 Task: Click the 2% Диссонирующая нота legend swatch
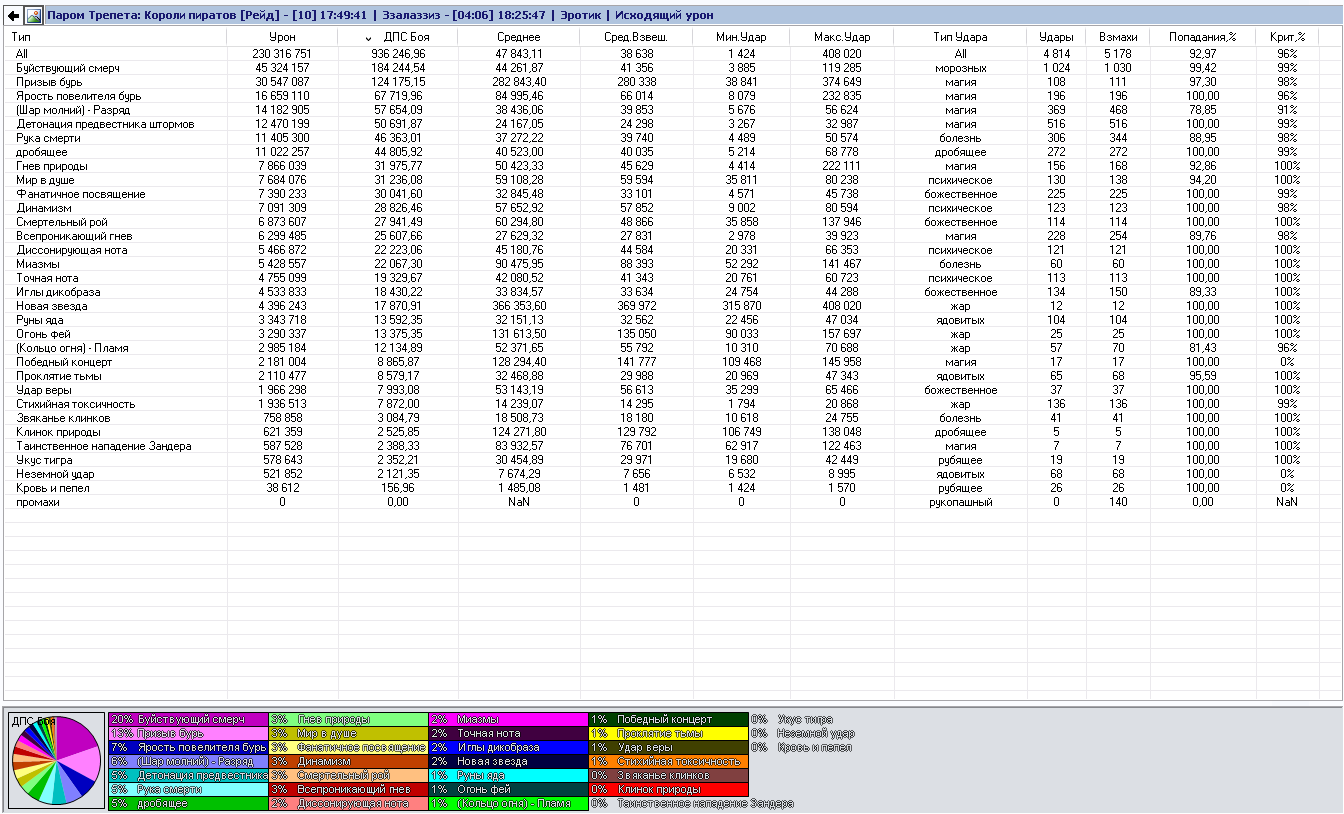click(348, 803)
